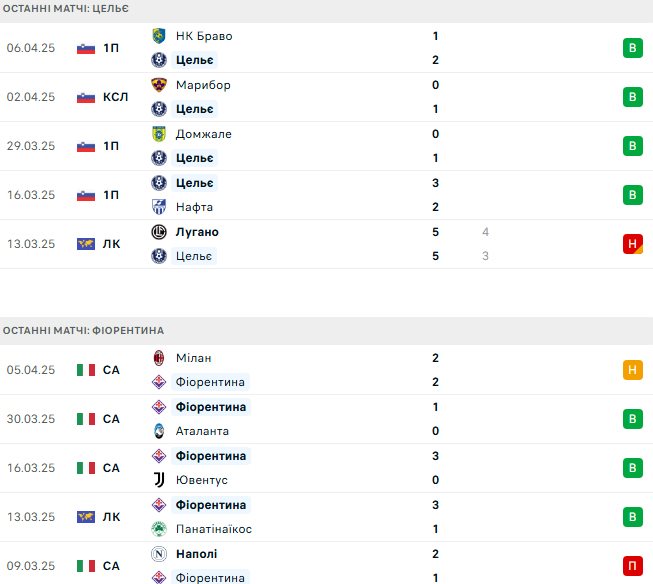Open the НК Браво team link
This screenshot has height=584, width=653.
[x=204, y=36]
